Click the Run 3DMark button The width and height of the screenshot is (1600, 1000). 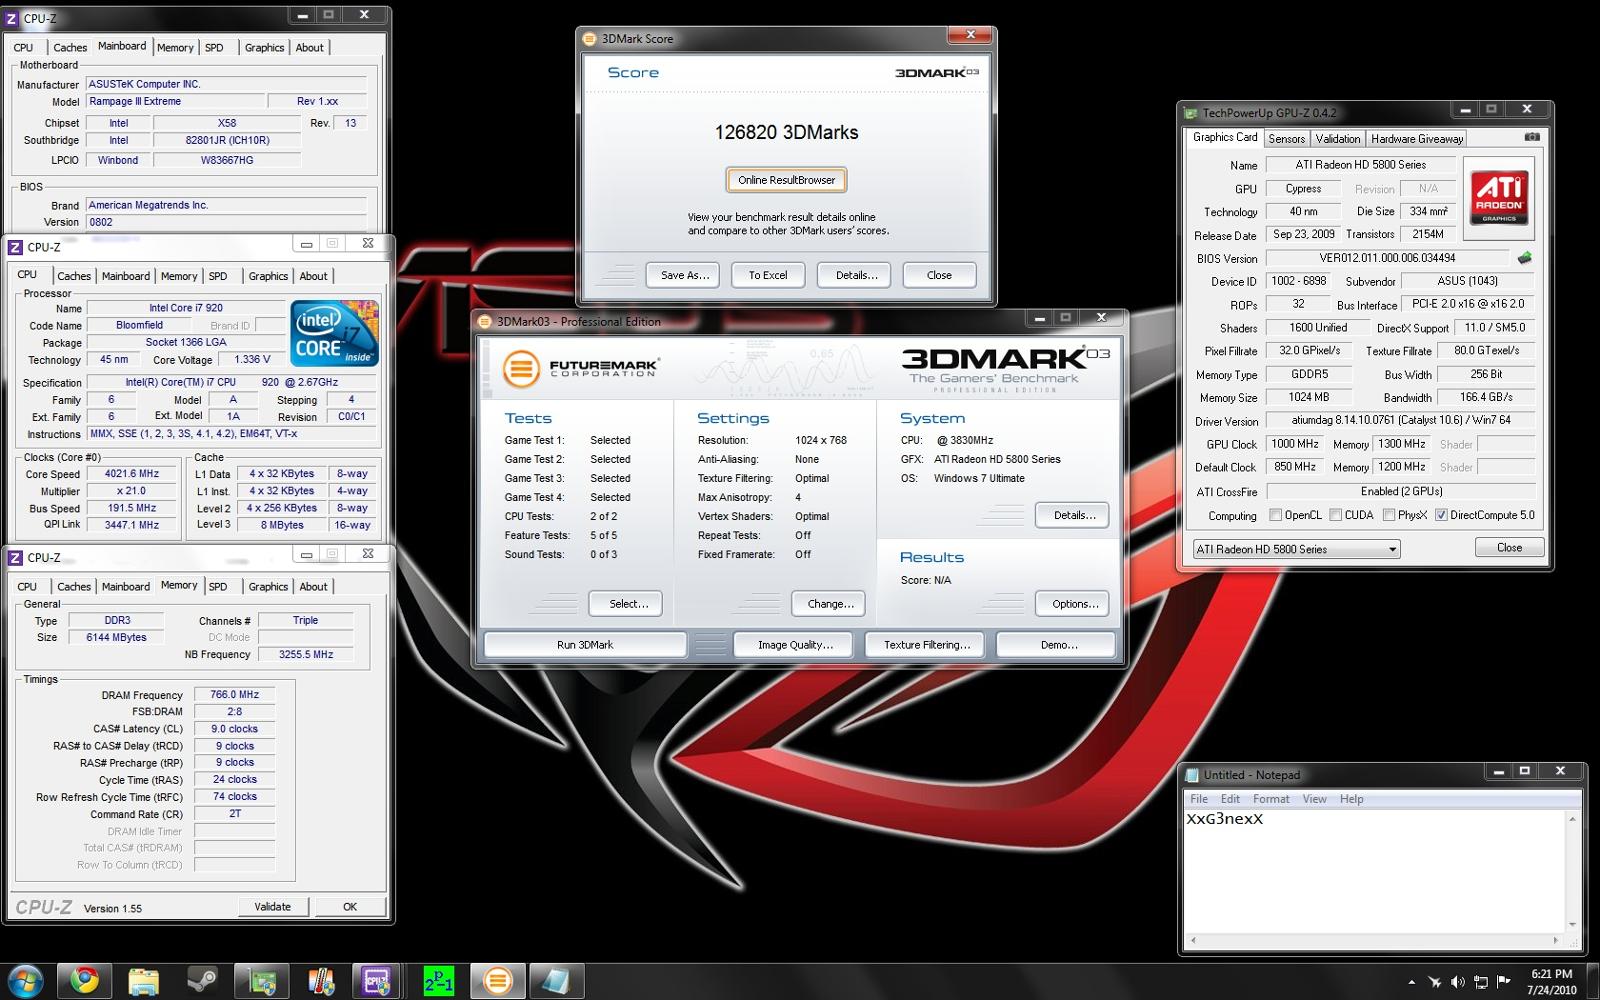click(x=585, y=645)
